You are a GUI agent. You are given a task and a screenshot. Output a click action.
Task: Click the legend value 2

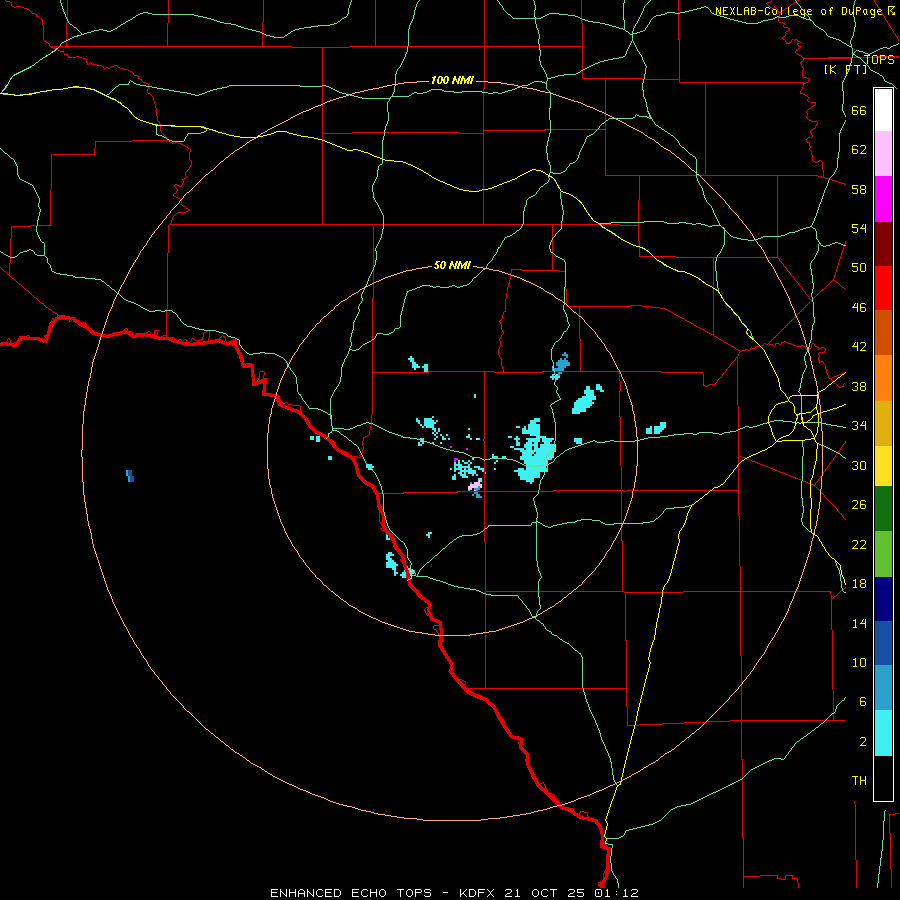(863, 742)
